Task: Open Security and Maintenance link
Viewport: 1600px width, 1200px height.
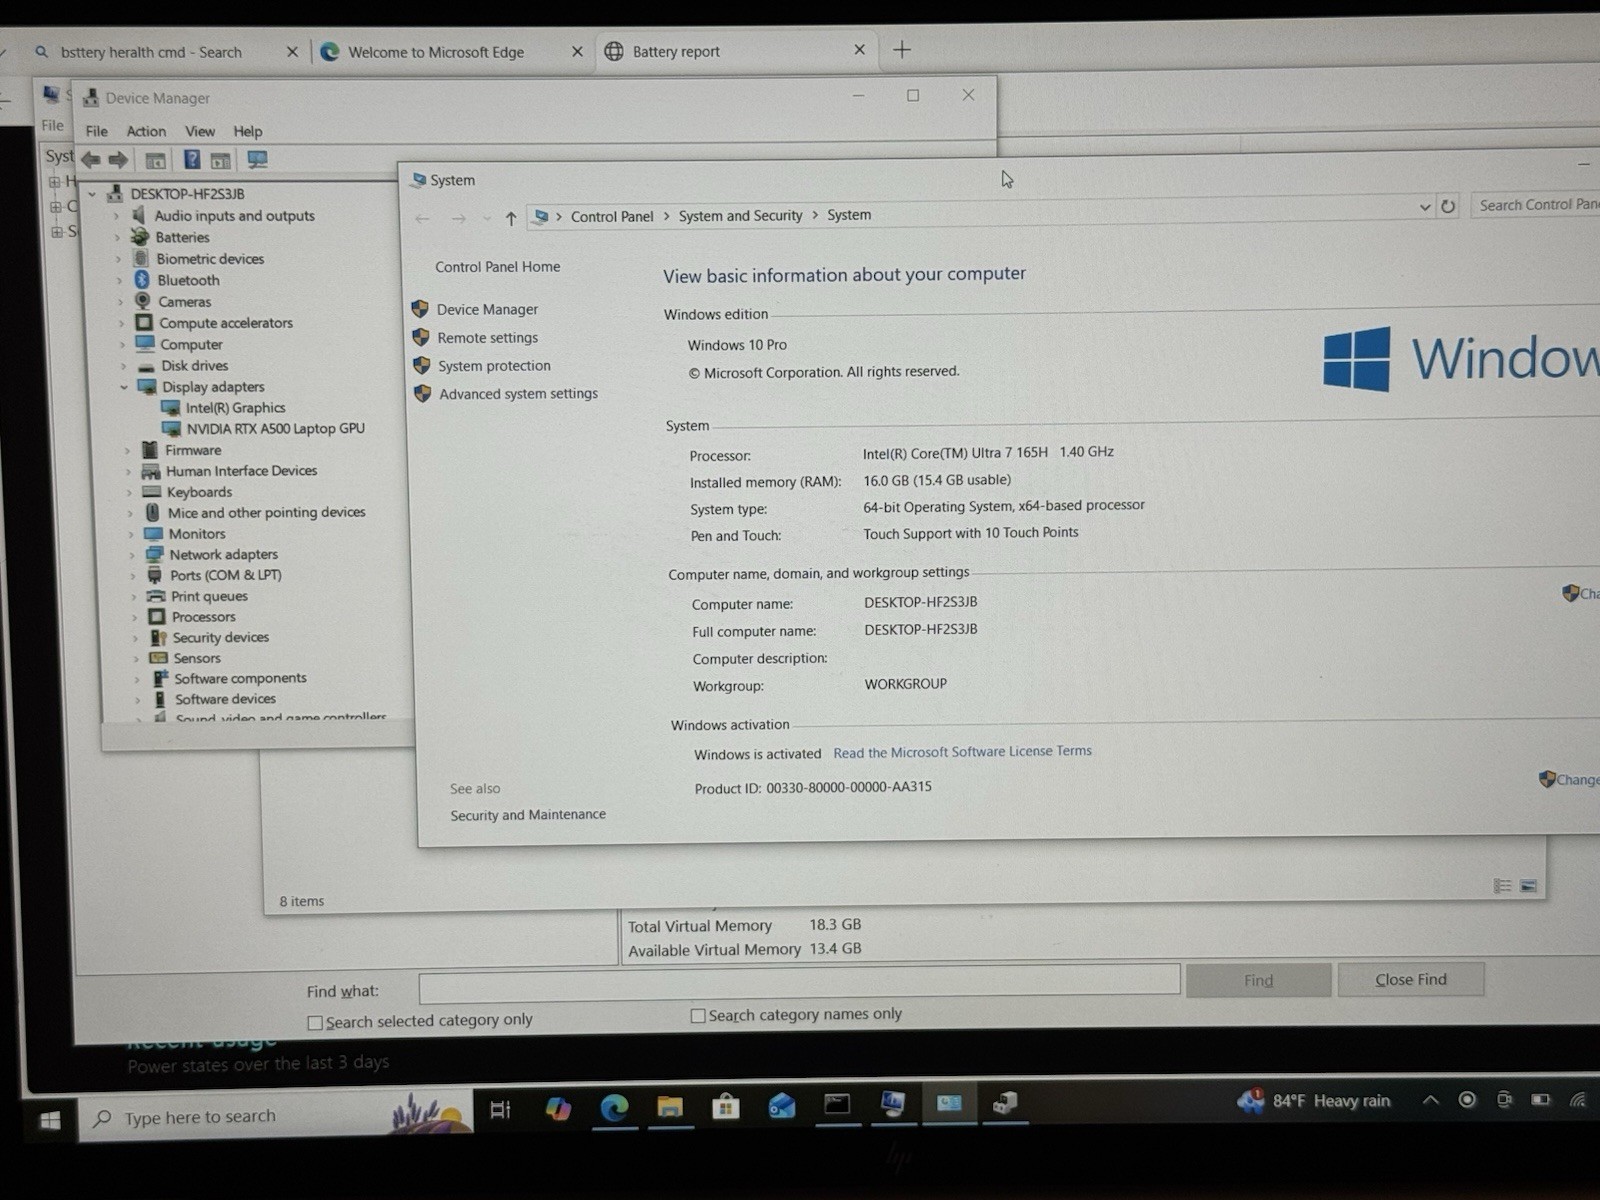Action: pyautogui.click(x=528, y=815)
